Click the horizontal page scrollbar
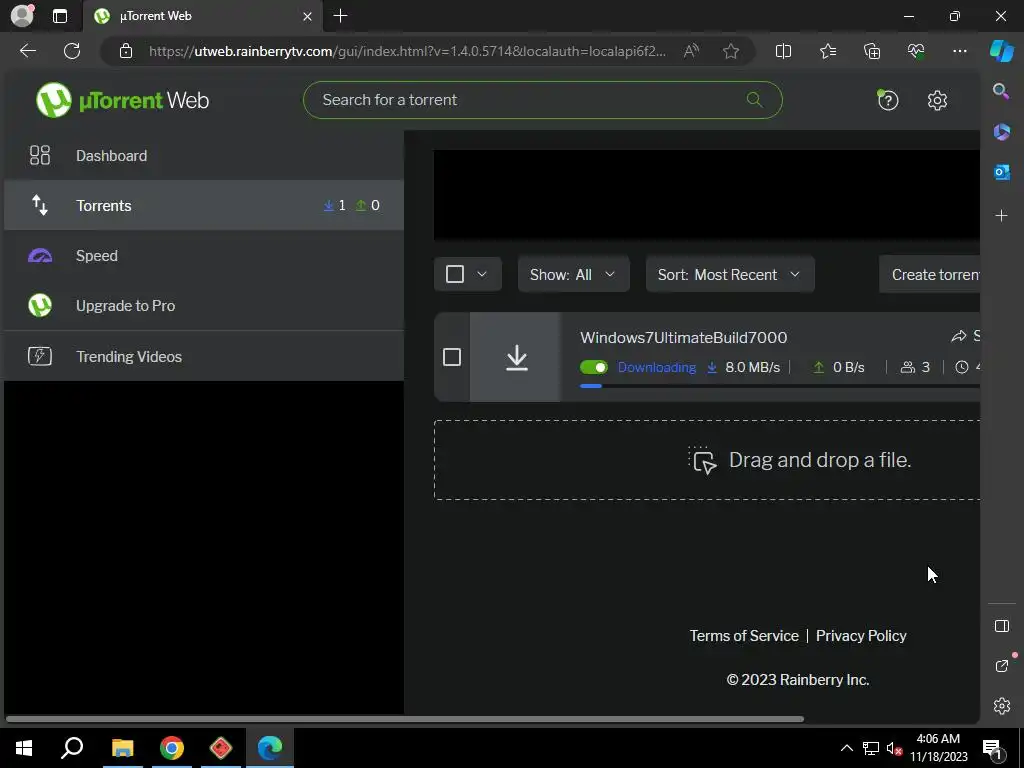 pyautogui.click(x=405, y=719)
